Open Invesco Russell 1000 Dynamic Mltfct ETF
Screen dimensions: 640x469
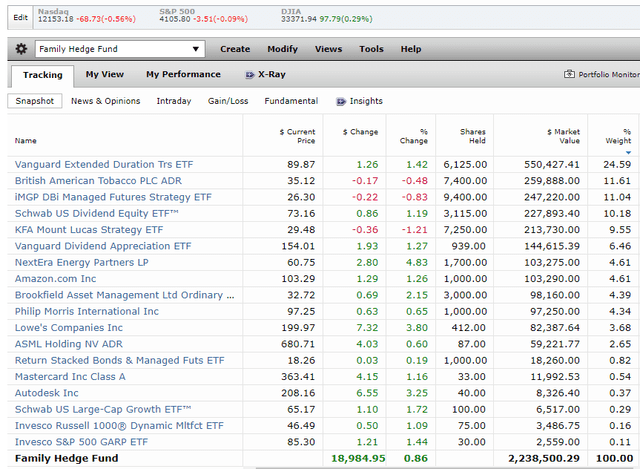(x=120, y=426)
